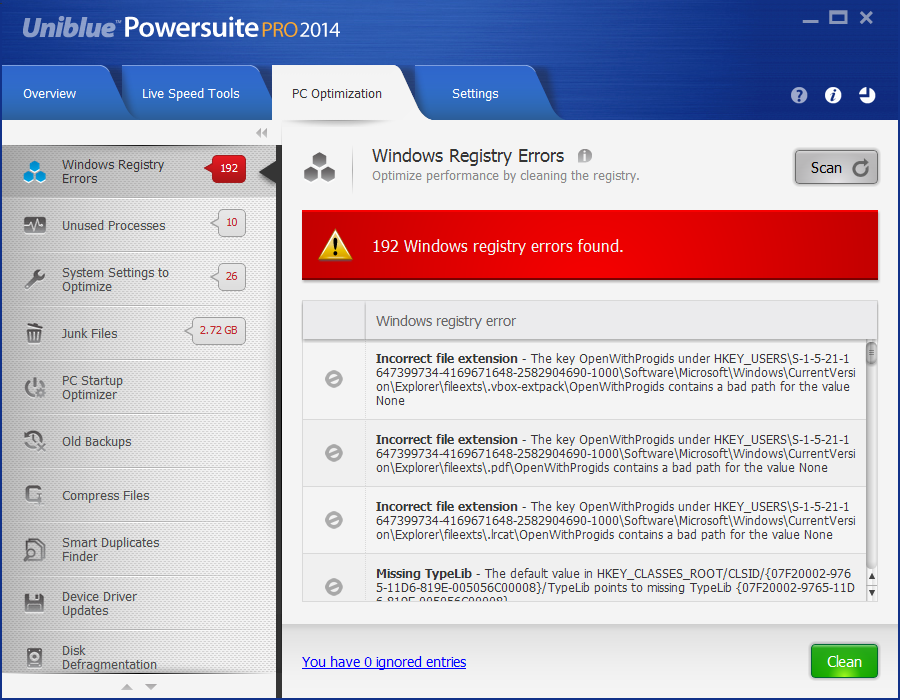Ignore the Missing TypeLib error entry
900x700 pixels.
pyautogui.click(x=333, y=586)
